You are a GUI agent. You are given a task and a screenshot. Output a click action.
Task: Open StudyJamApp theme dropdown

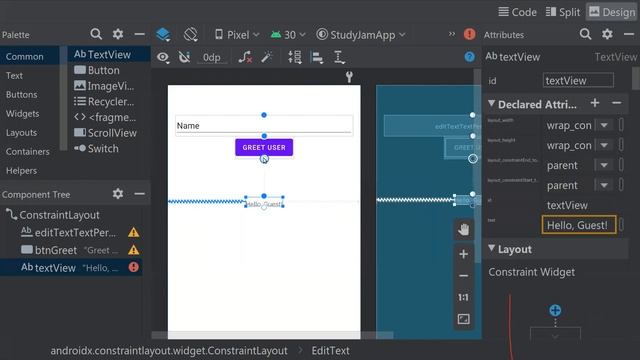pos(361,35)
